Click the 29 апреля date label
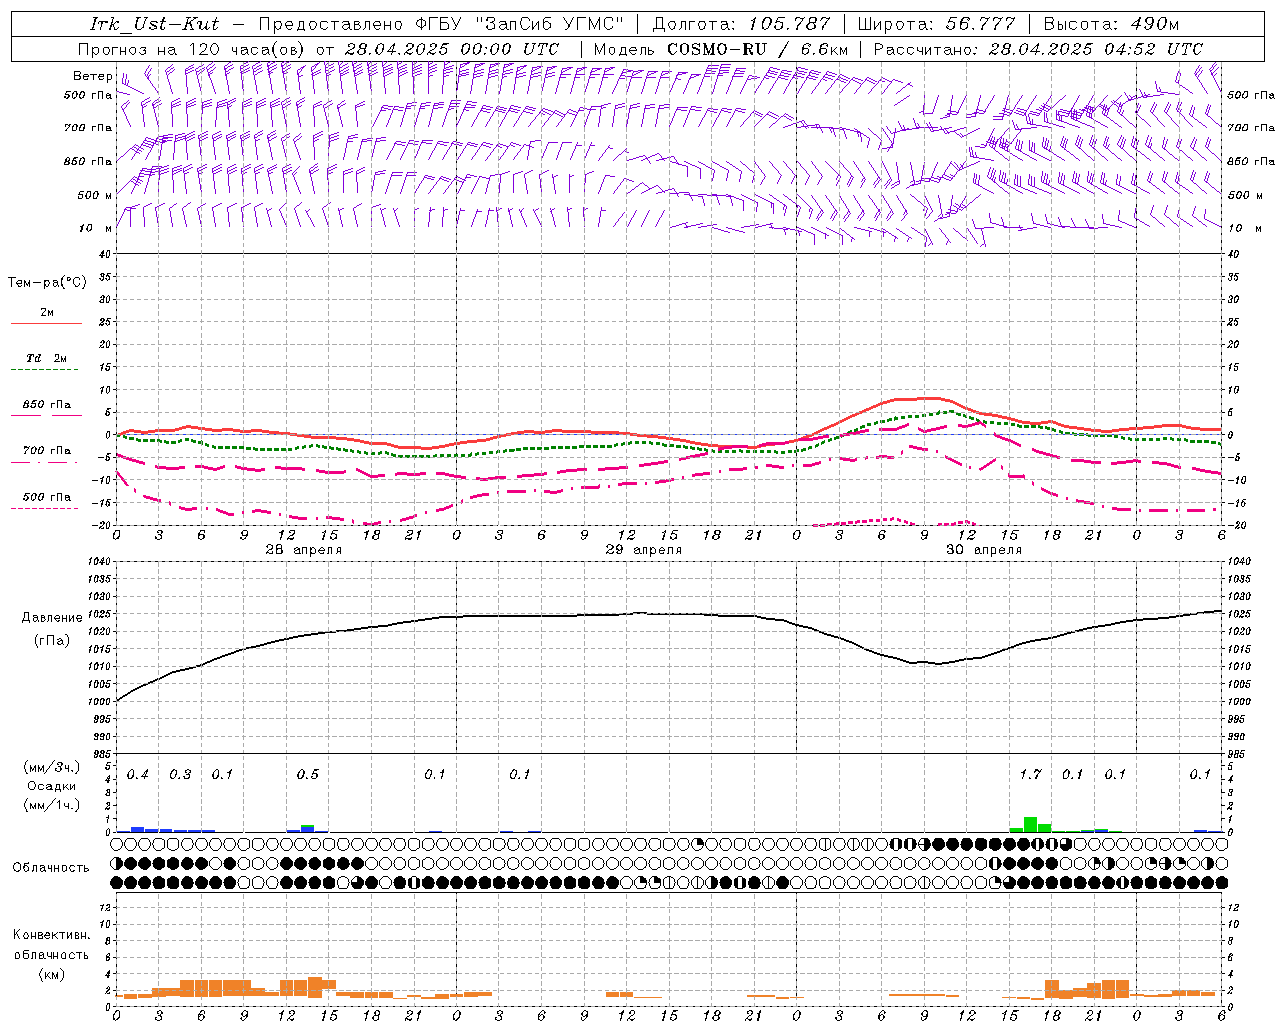Image resolution: width=1280 pixels, height=1024 pixels. coord(643,550)
